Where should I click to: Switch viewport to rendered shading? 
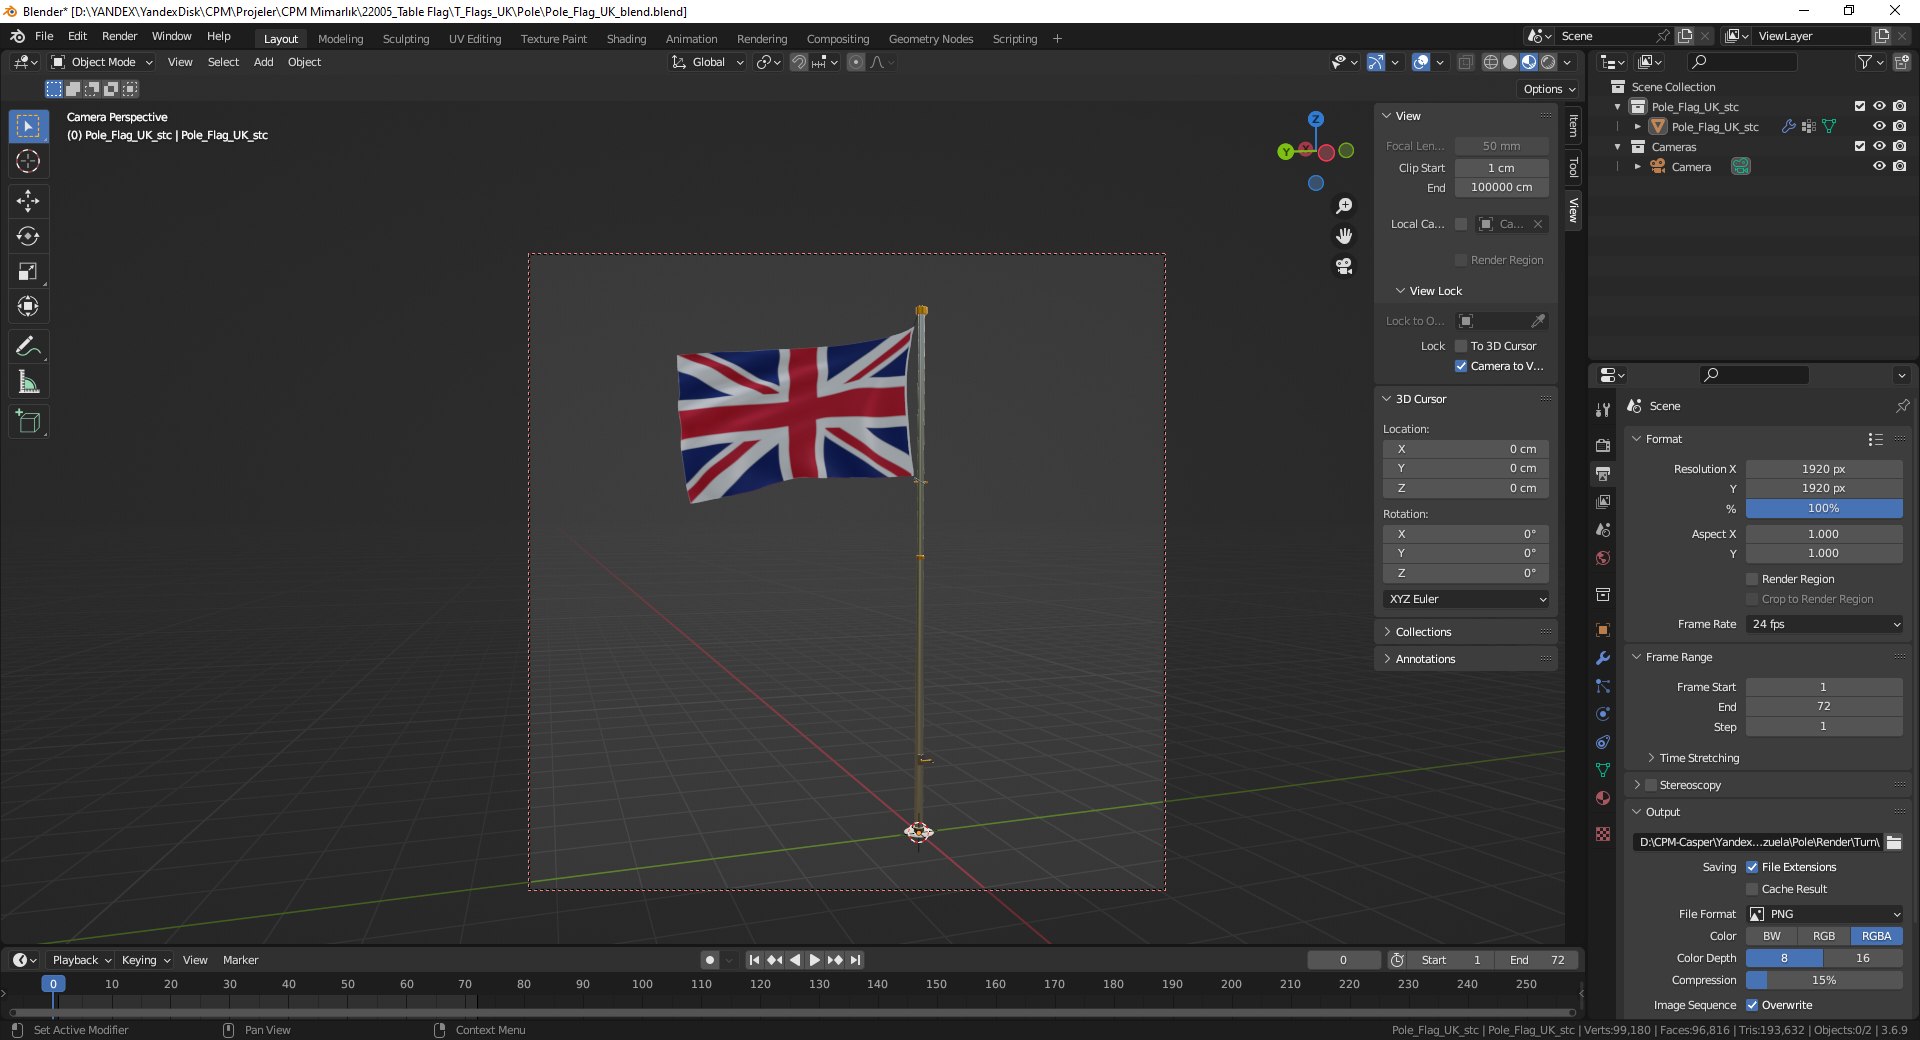(1548, 62)
